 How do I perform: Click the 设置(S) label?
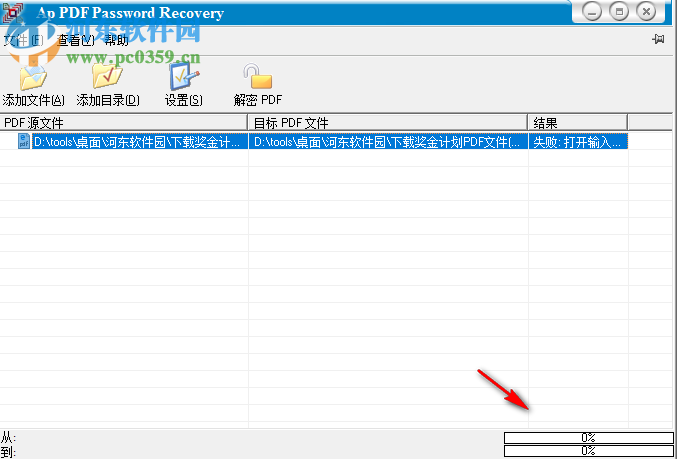pyautogui.click(x=183, y=100)
